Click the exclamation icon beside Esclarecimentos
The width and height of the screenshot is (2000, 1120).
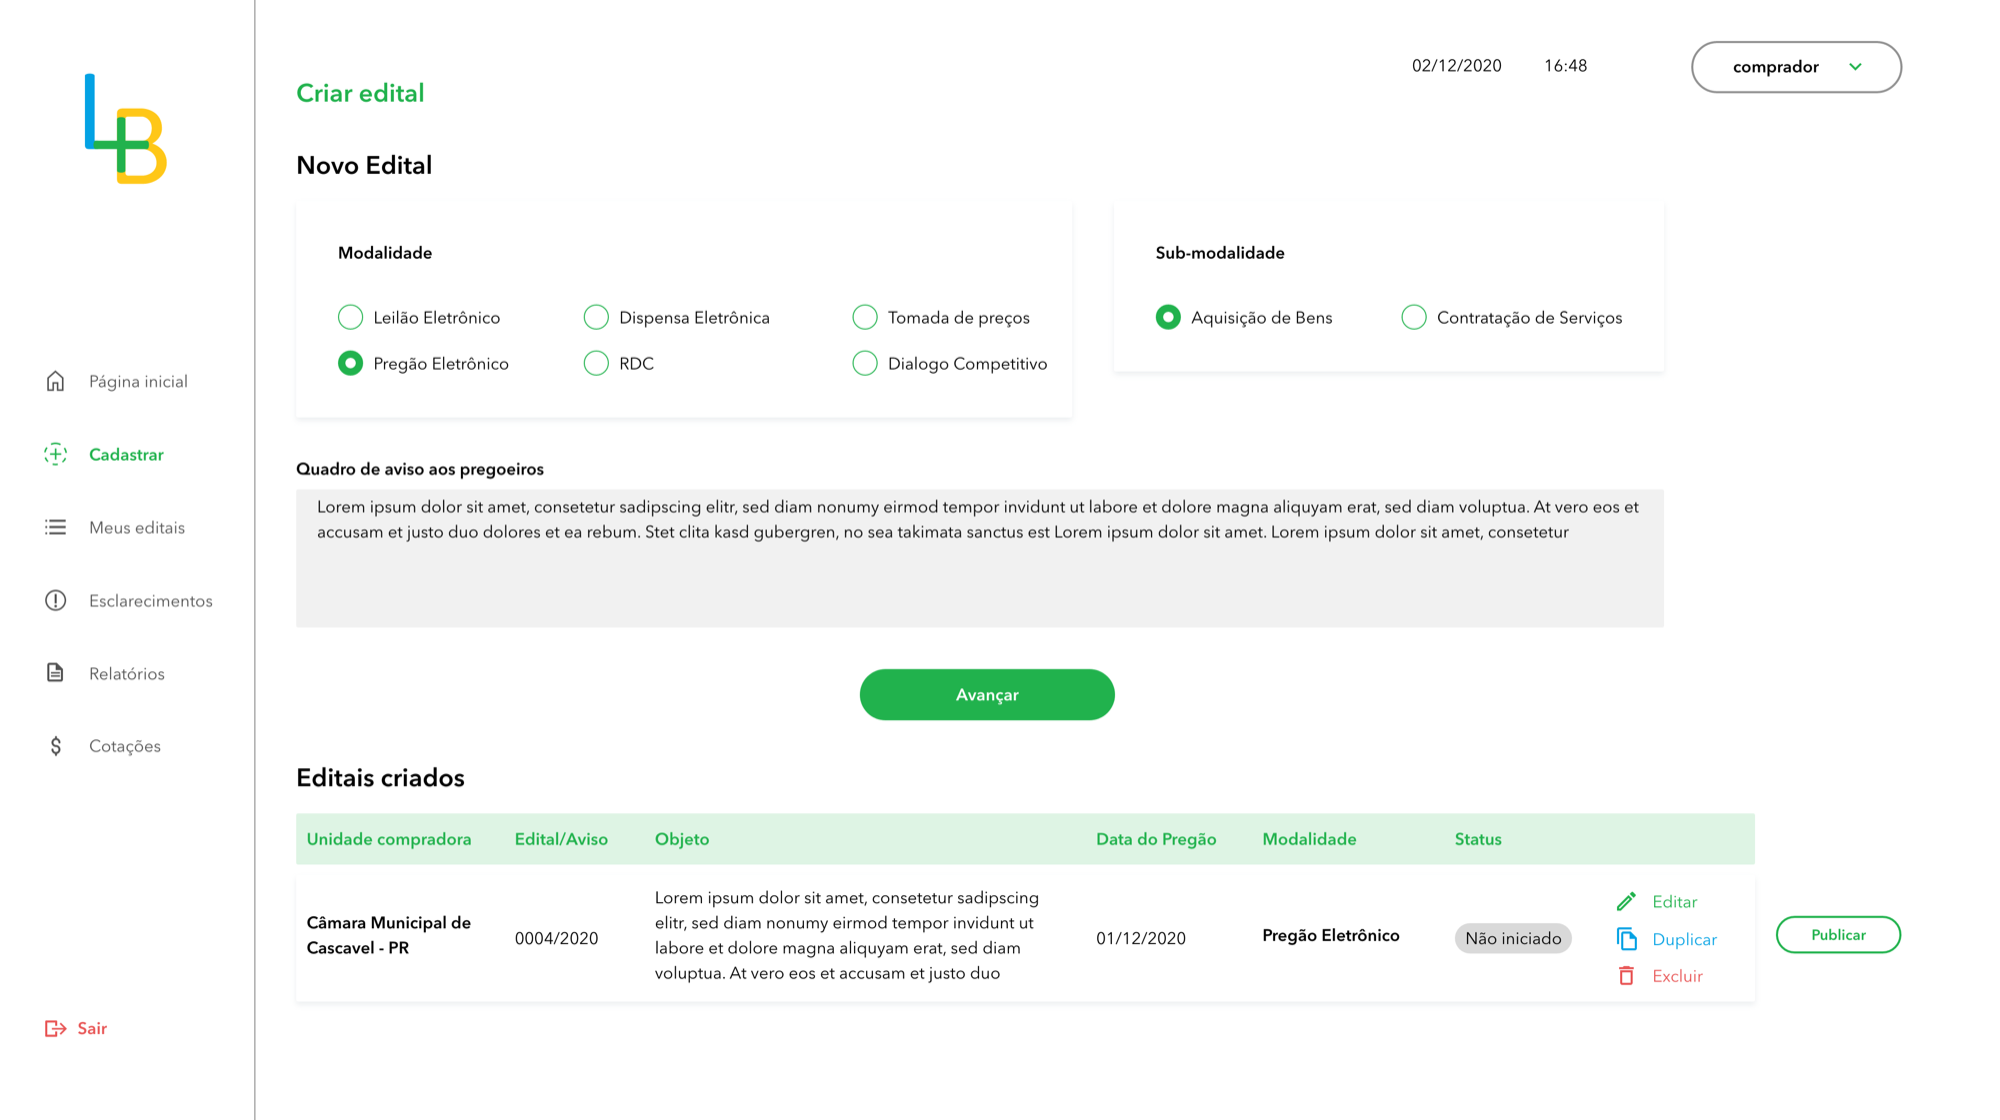tap(56, 600)
